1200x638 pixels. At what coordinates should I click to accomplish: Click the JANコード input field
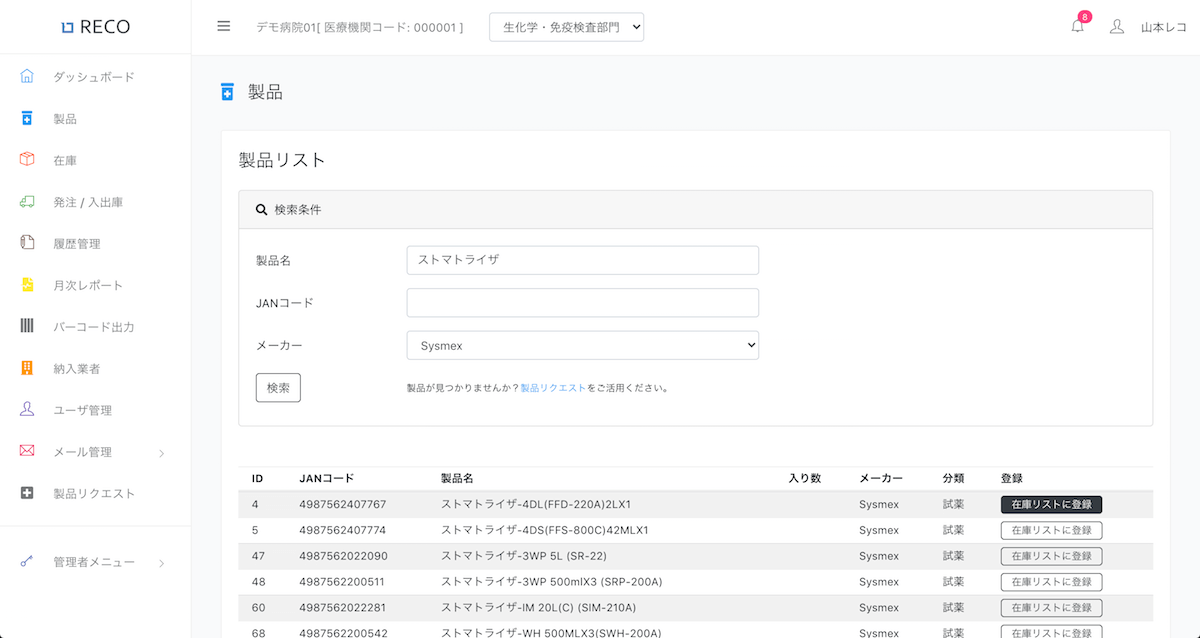(582, 303)
